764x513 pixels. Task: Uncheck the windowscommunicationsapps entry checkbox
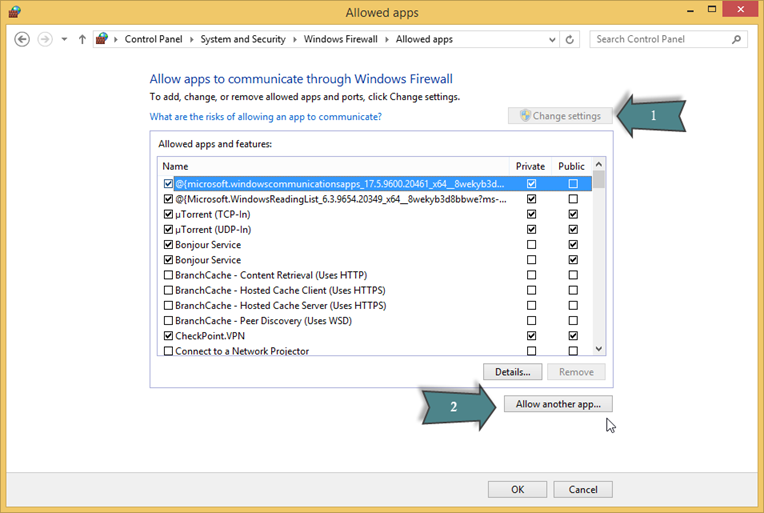click(x=168, y=184)
